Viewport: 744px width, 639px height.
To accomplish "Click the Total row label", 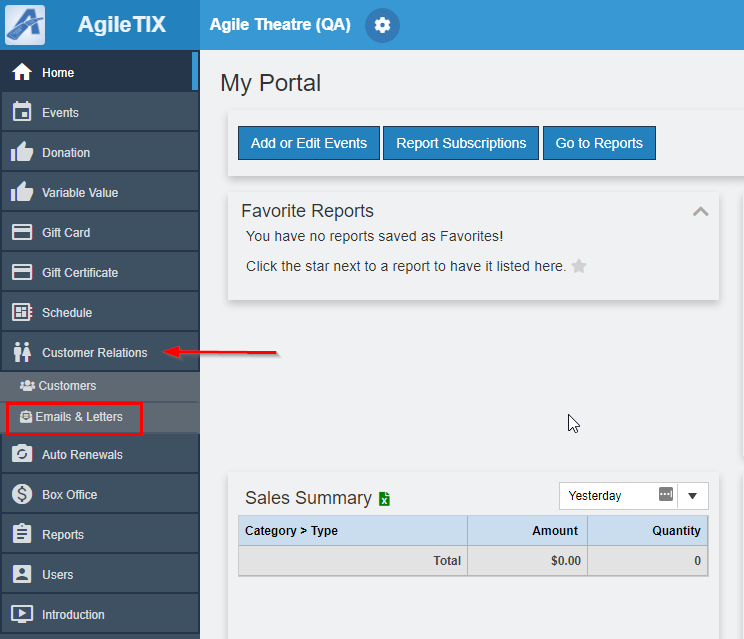I will click(x=447, y=561).
